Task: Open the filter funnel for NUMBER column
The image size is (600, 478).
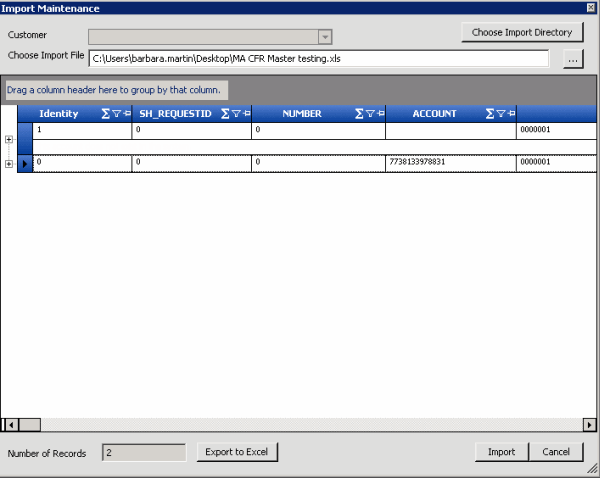Action: pyautogui.click(x=367, y=114)
